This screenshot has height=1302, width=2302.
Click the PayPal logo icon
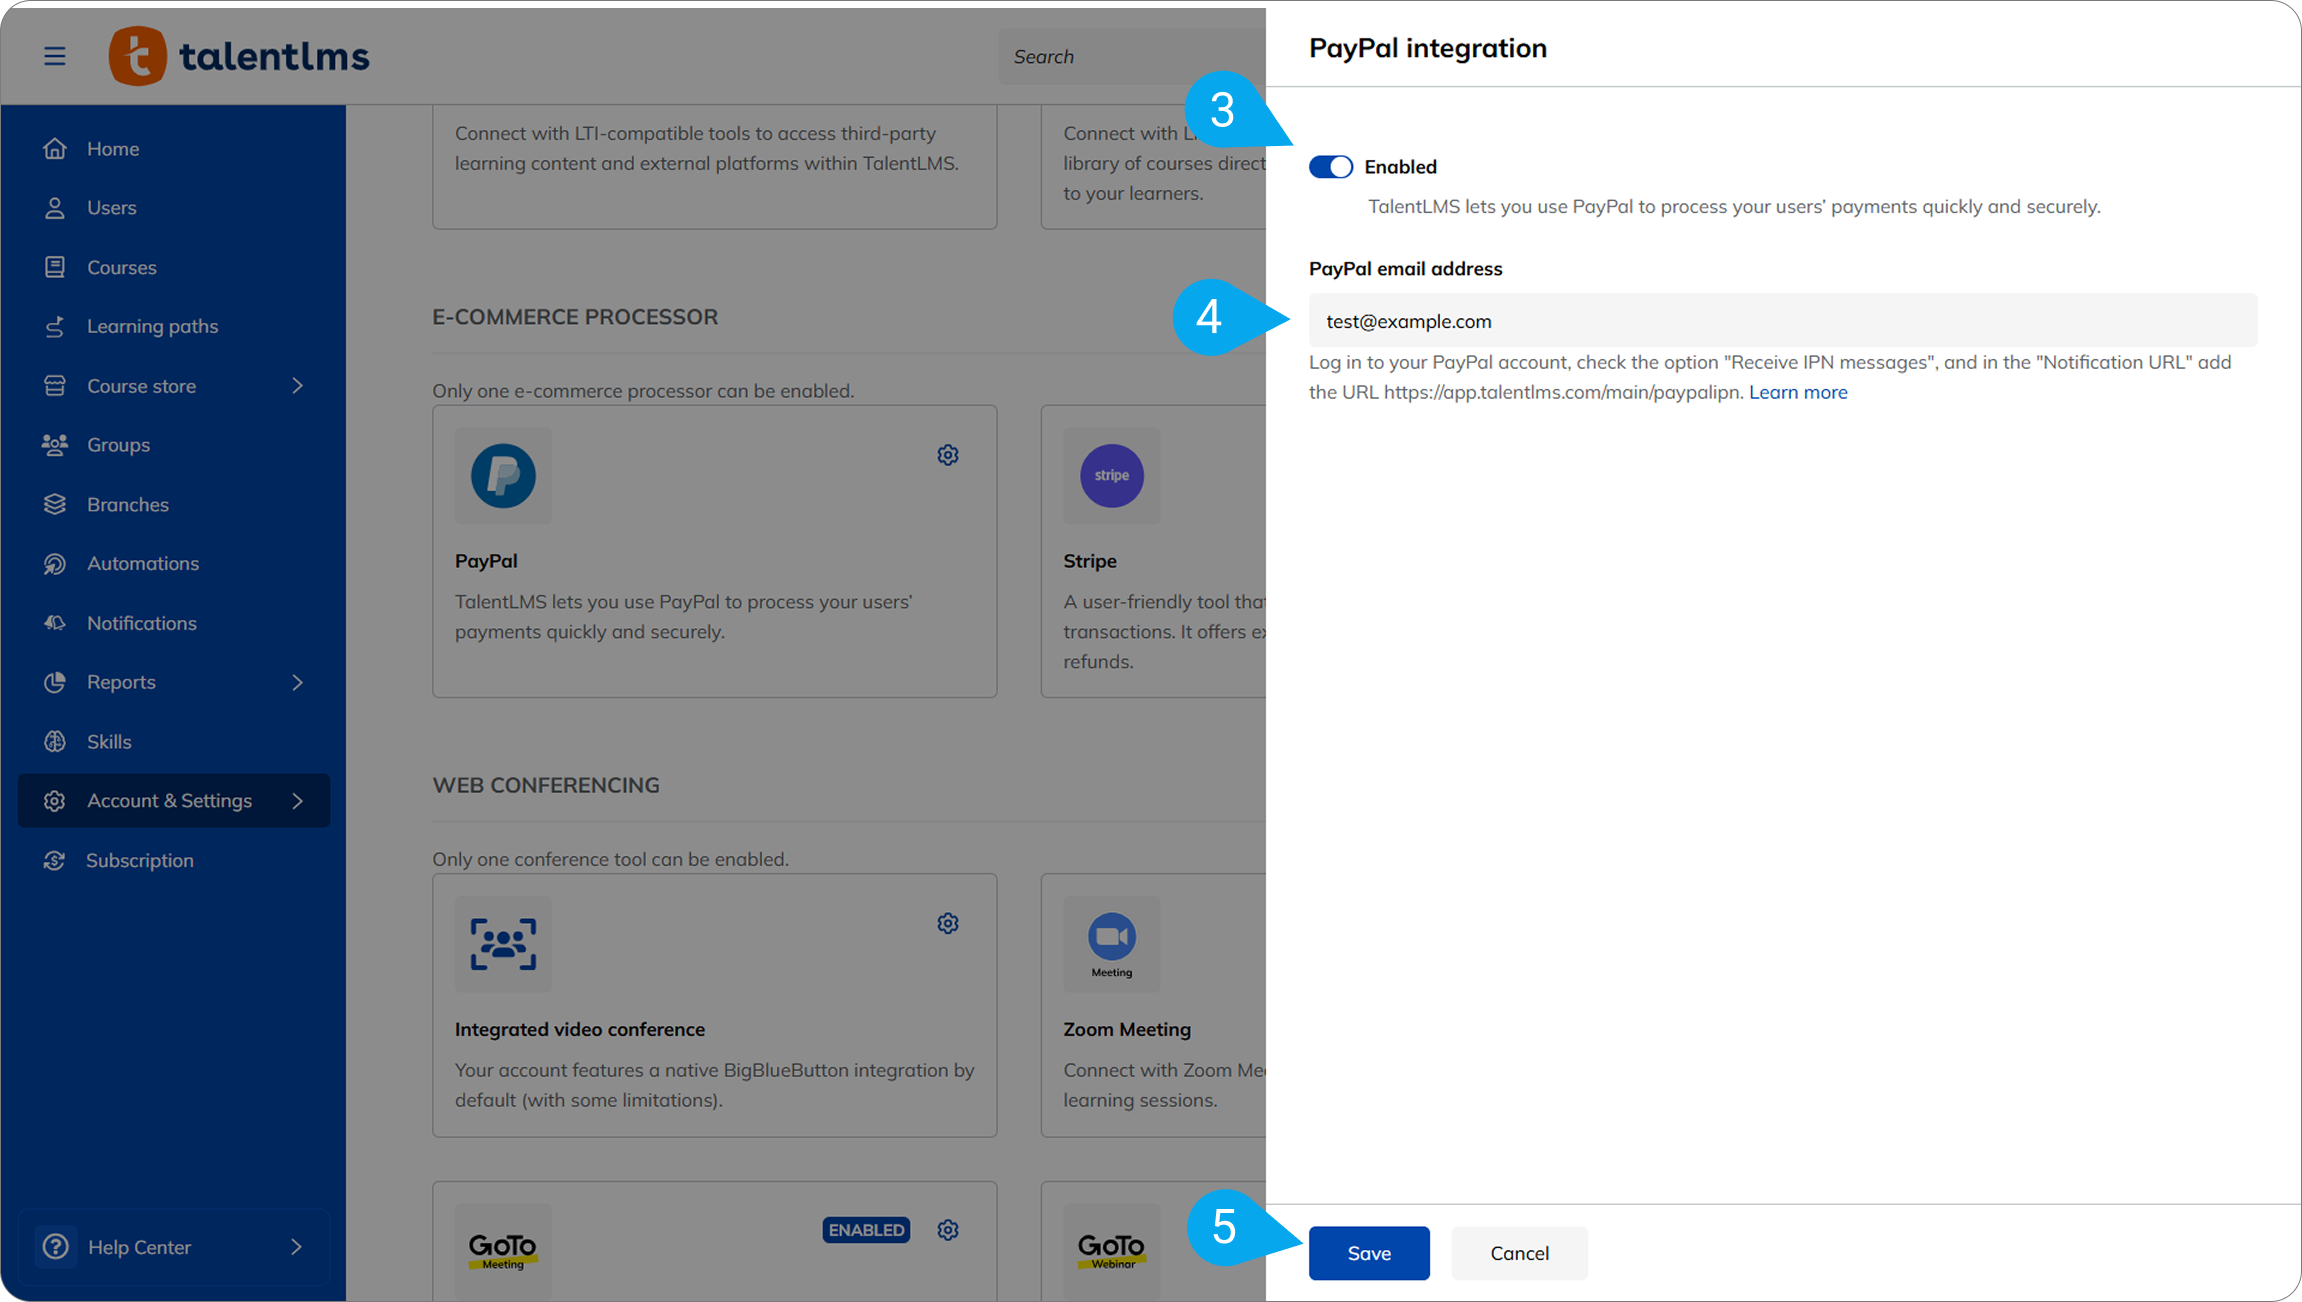(x=503, y=476)
